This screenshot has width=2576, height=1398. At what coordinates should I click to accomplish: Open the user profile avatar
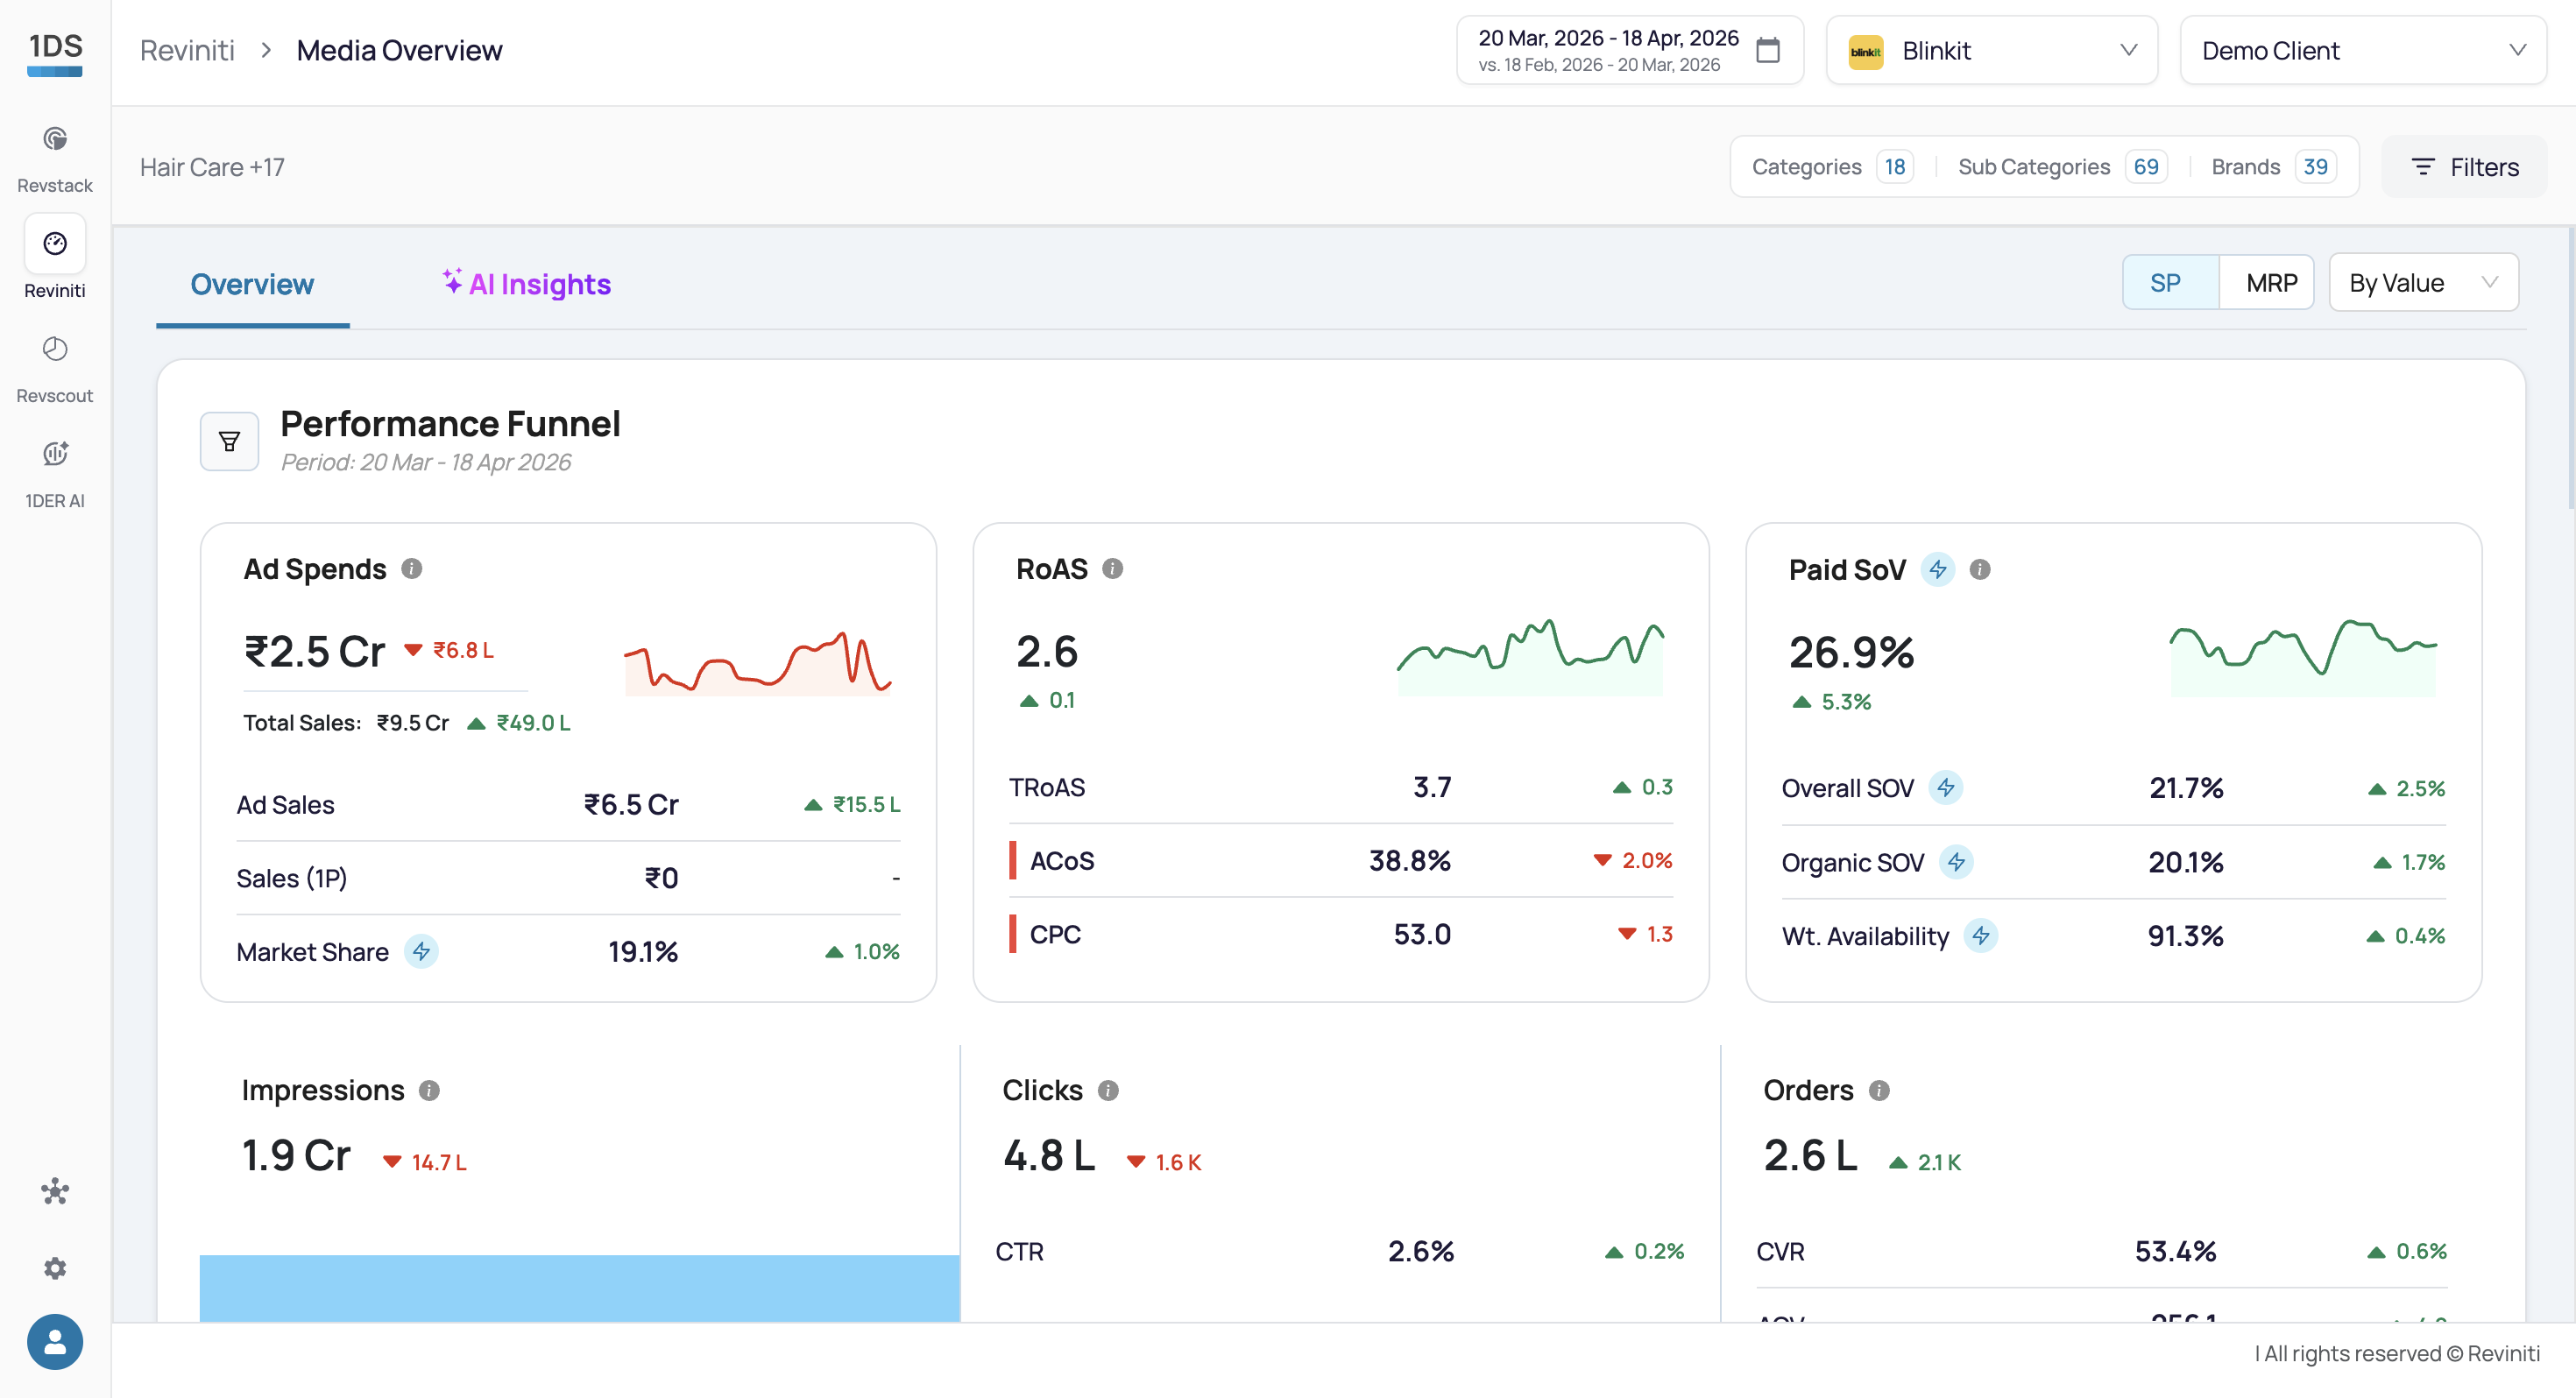55,1341
